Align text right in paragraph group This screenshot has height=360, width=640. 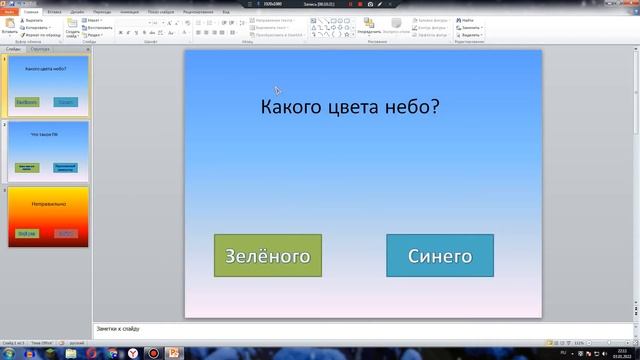(214, 33)
